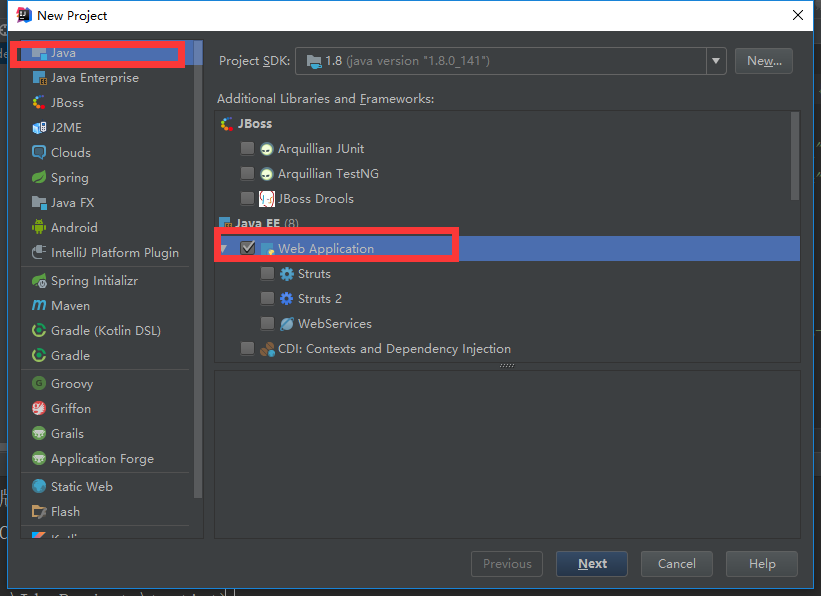Tick the Struts checkbox
The width and height of the screenshot is (821, 596).
[x=267, y=273]
